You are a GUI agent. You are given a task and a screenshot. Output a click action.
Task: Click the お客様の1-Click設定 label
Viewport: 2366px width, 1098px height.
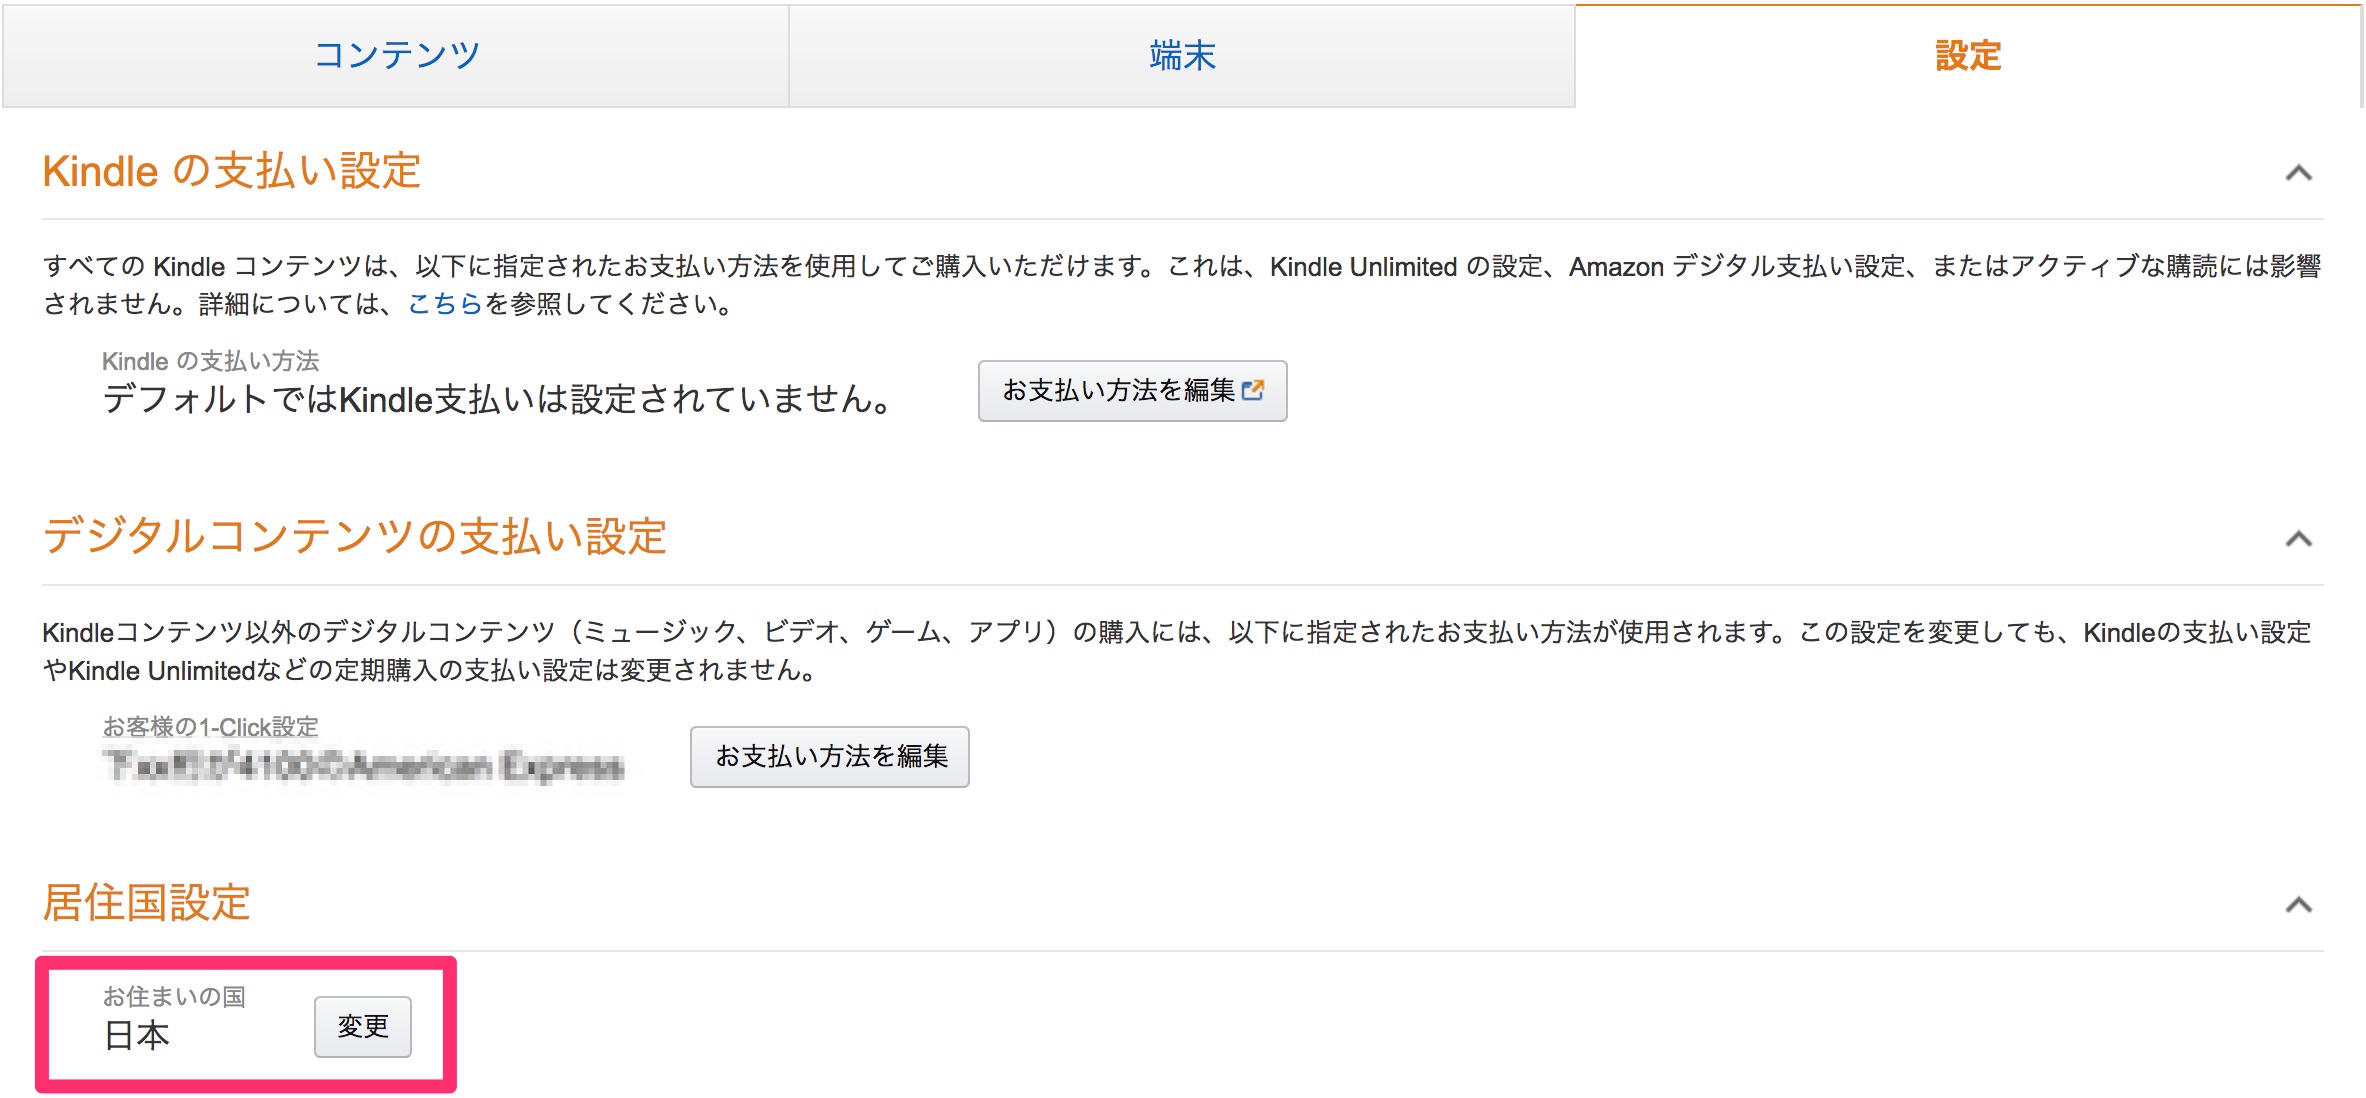coord(211,727)
